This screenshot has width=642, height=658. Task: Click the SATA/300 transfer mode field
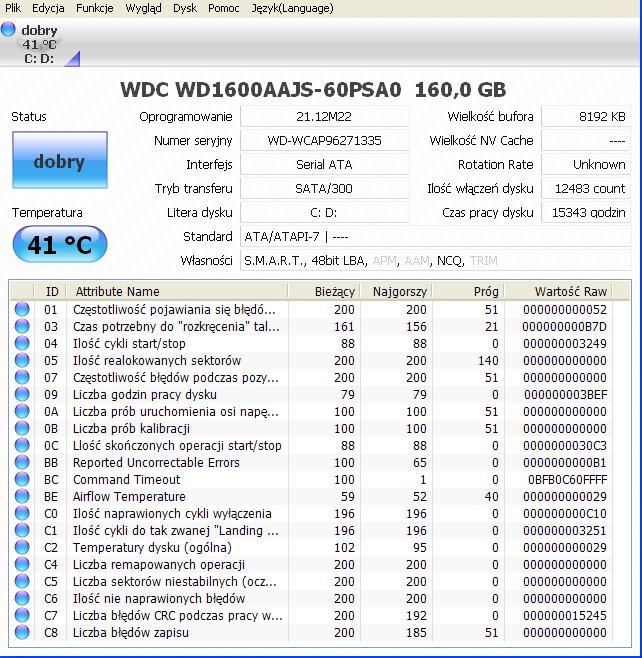point(324,188)
